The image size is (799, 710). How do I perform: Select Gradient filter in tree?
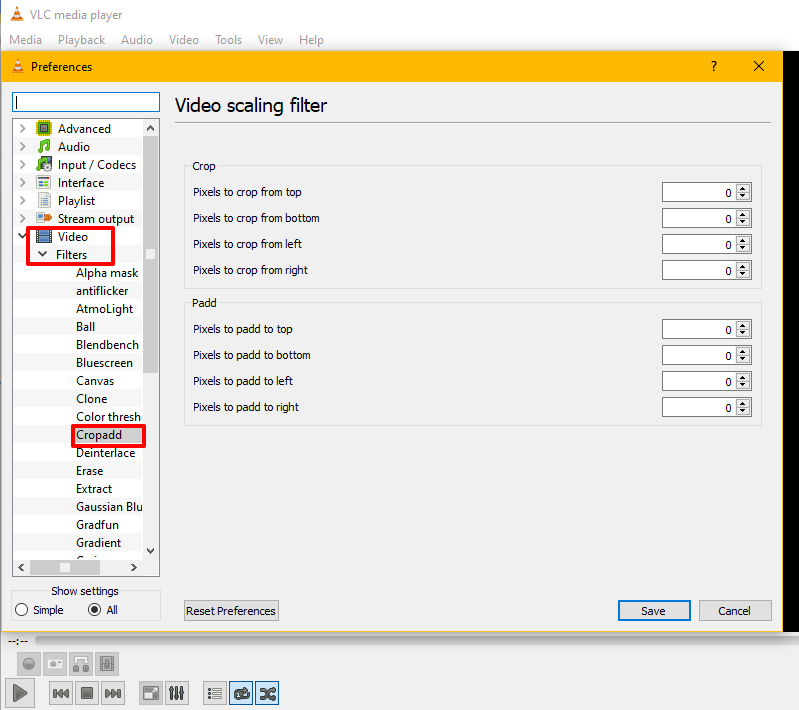pos(99,542)
